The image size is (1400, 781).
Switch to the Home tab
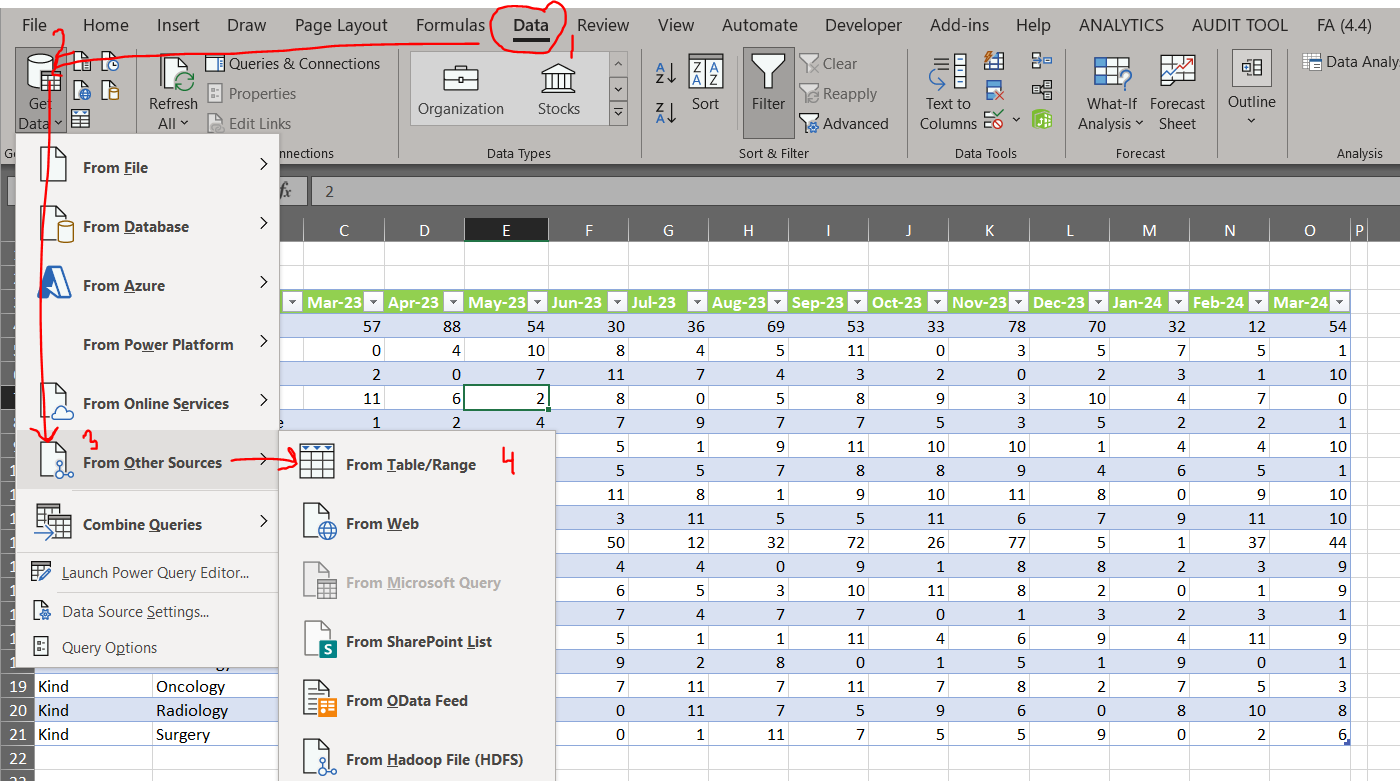(106, 25)
